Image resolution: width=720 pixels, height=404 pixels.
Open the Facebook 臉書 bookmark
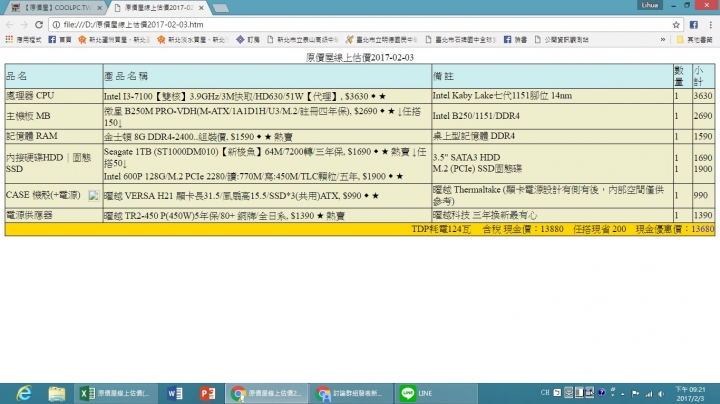pos(515,39)
